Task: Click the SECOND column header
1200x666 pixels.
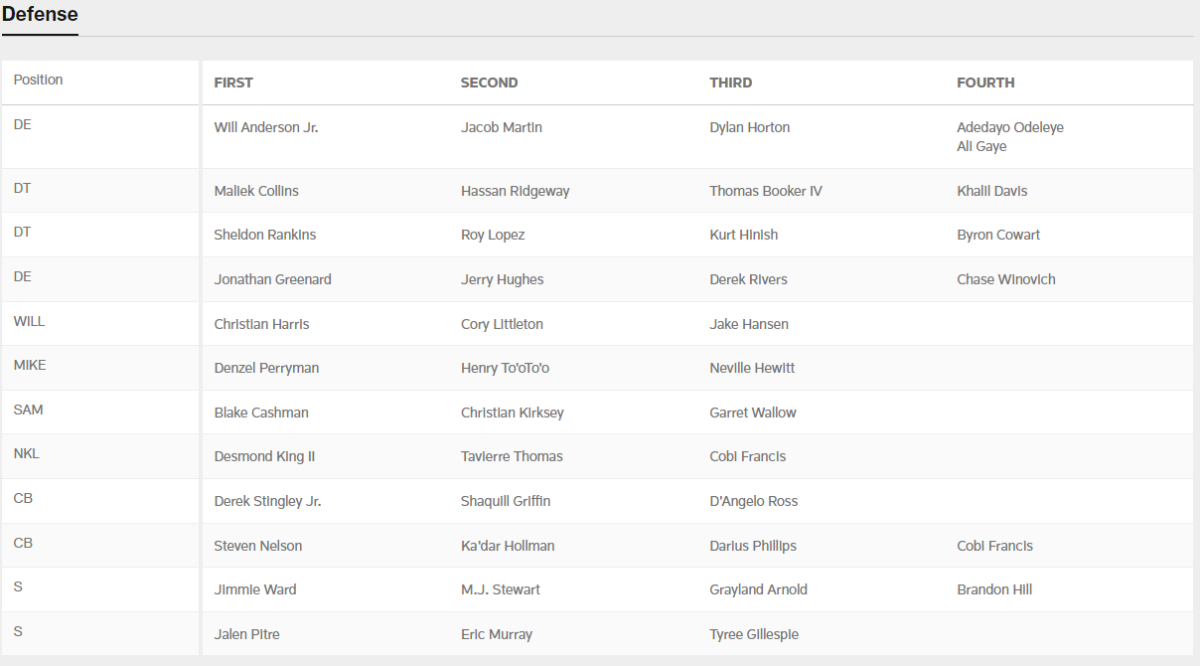Action: pos(489,83)
